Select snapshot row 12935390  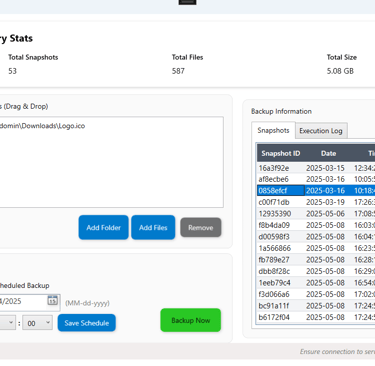[x=316, y=213]
